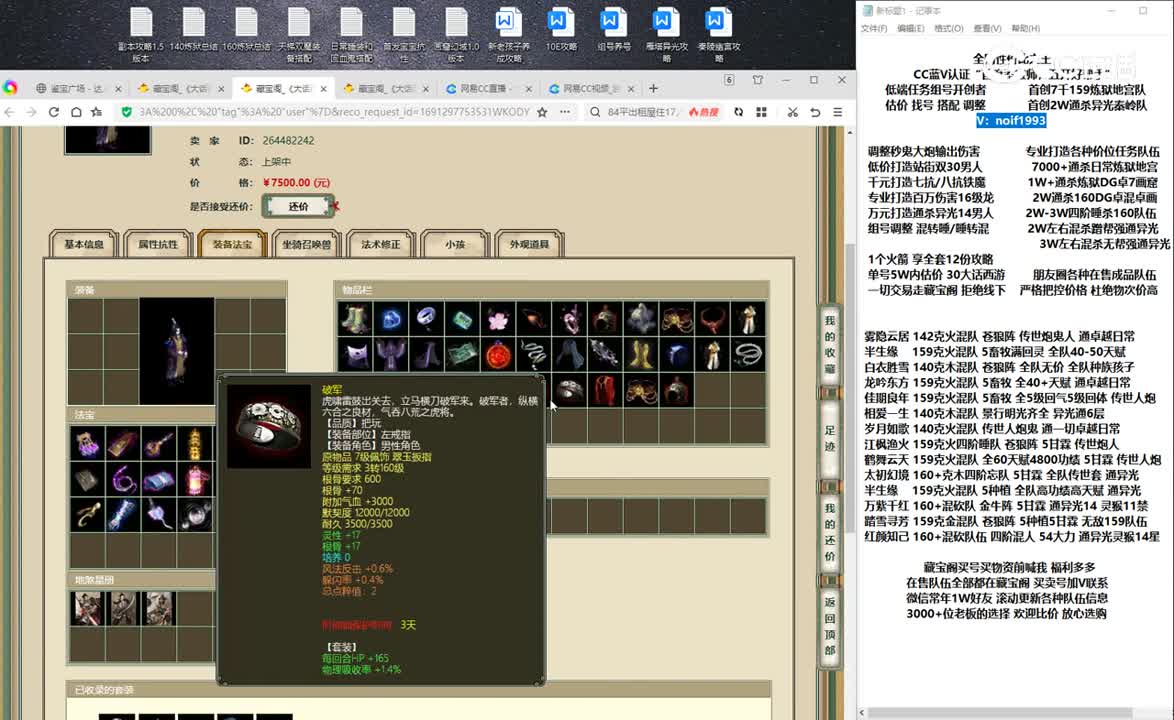Image resolution: width=1174 pixels, height=720 pixels.
Task: Select the golden boots in second inventory row
Action: 641,355
